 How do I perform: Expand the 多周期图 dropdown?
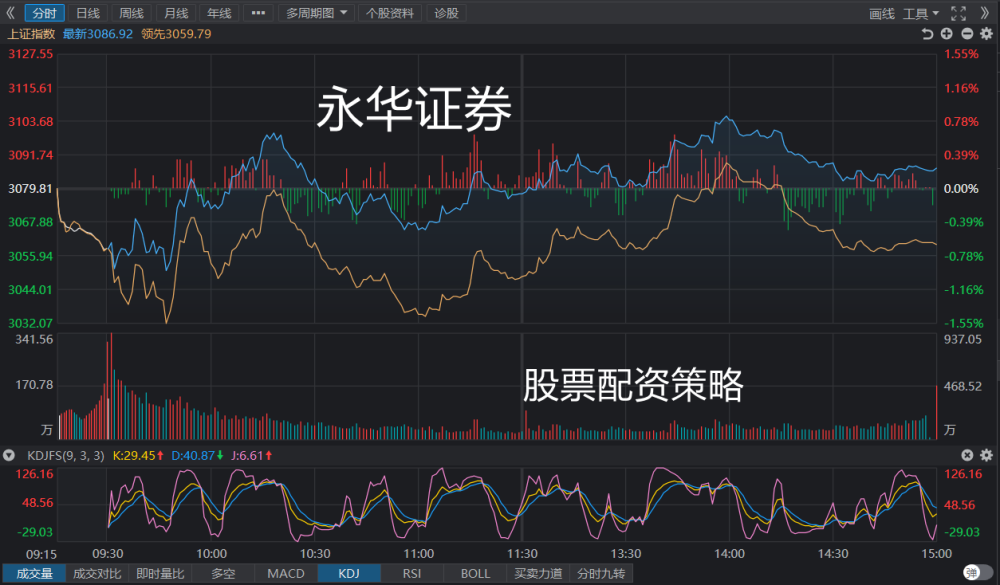(x=316, y=13)
